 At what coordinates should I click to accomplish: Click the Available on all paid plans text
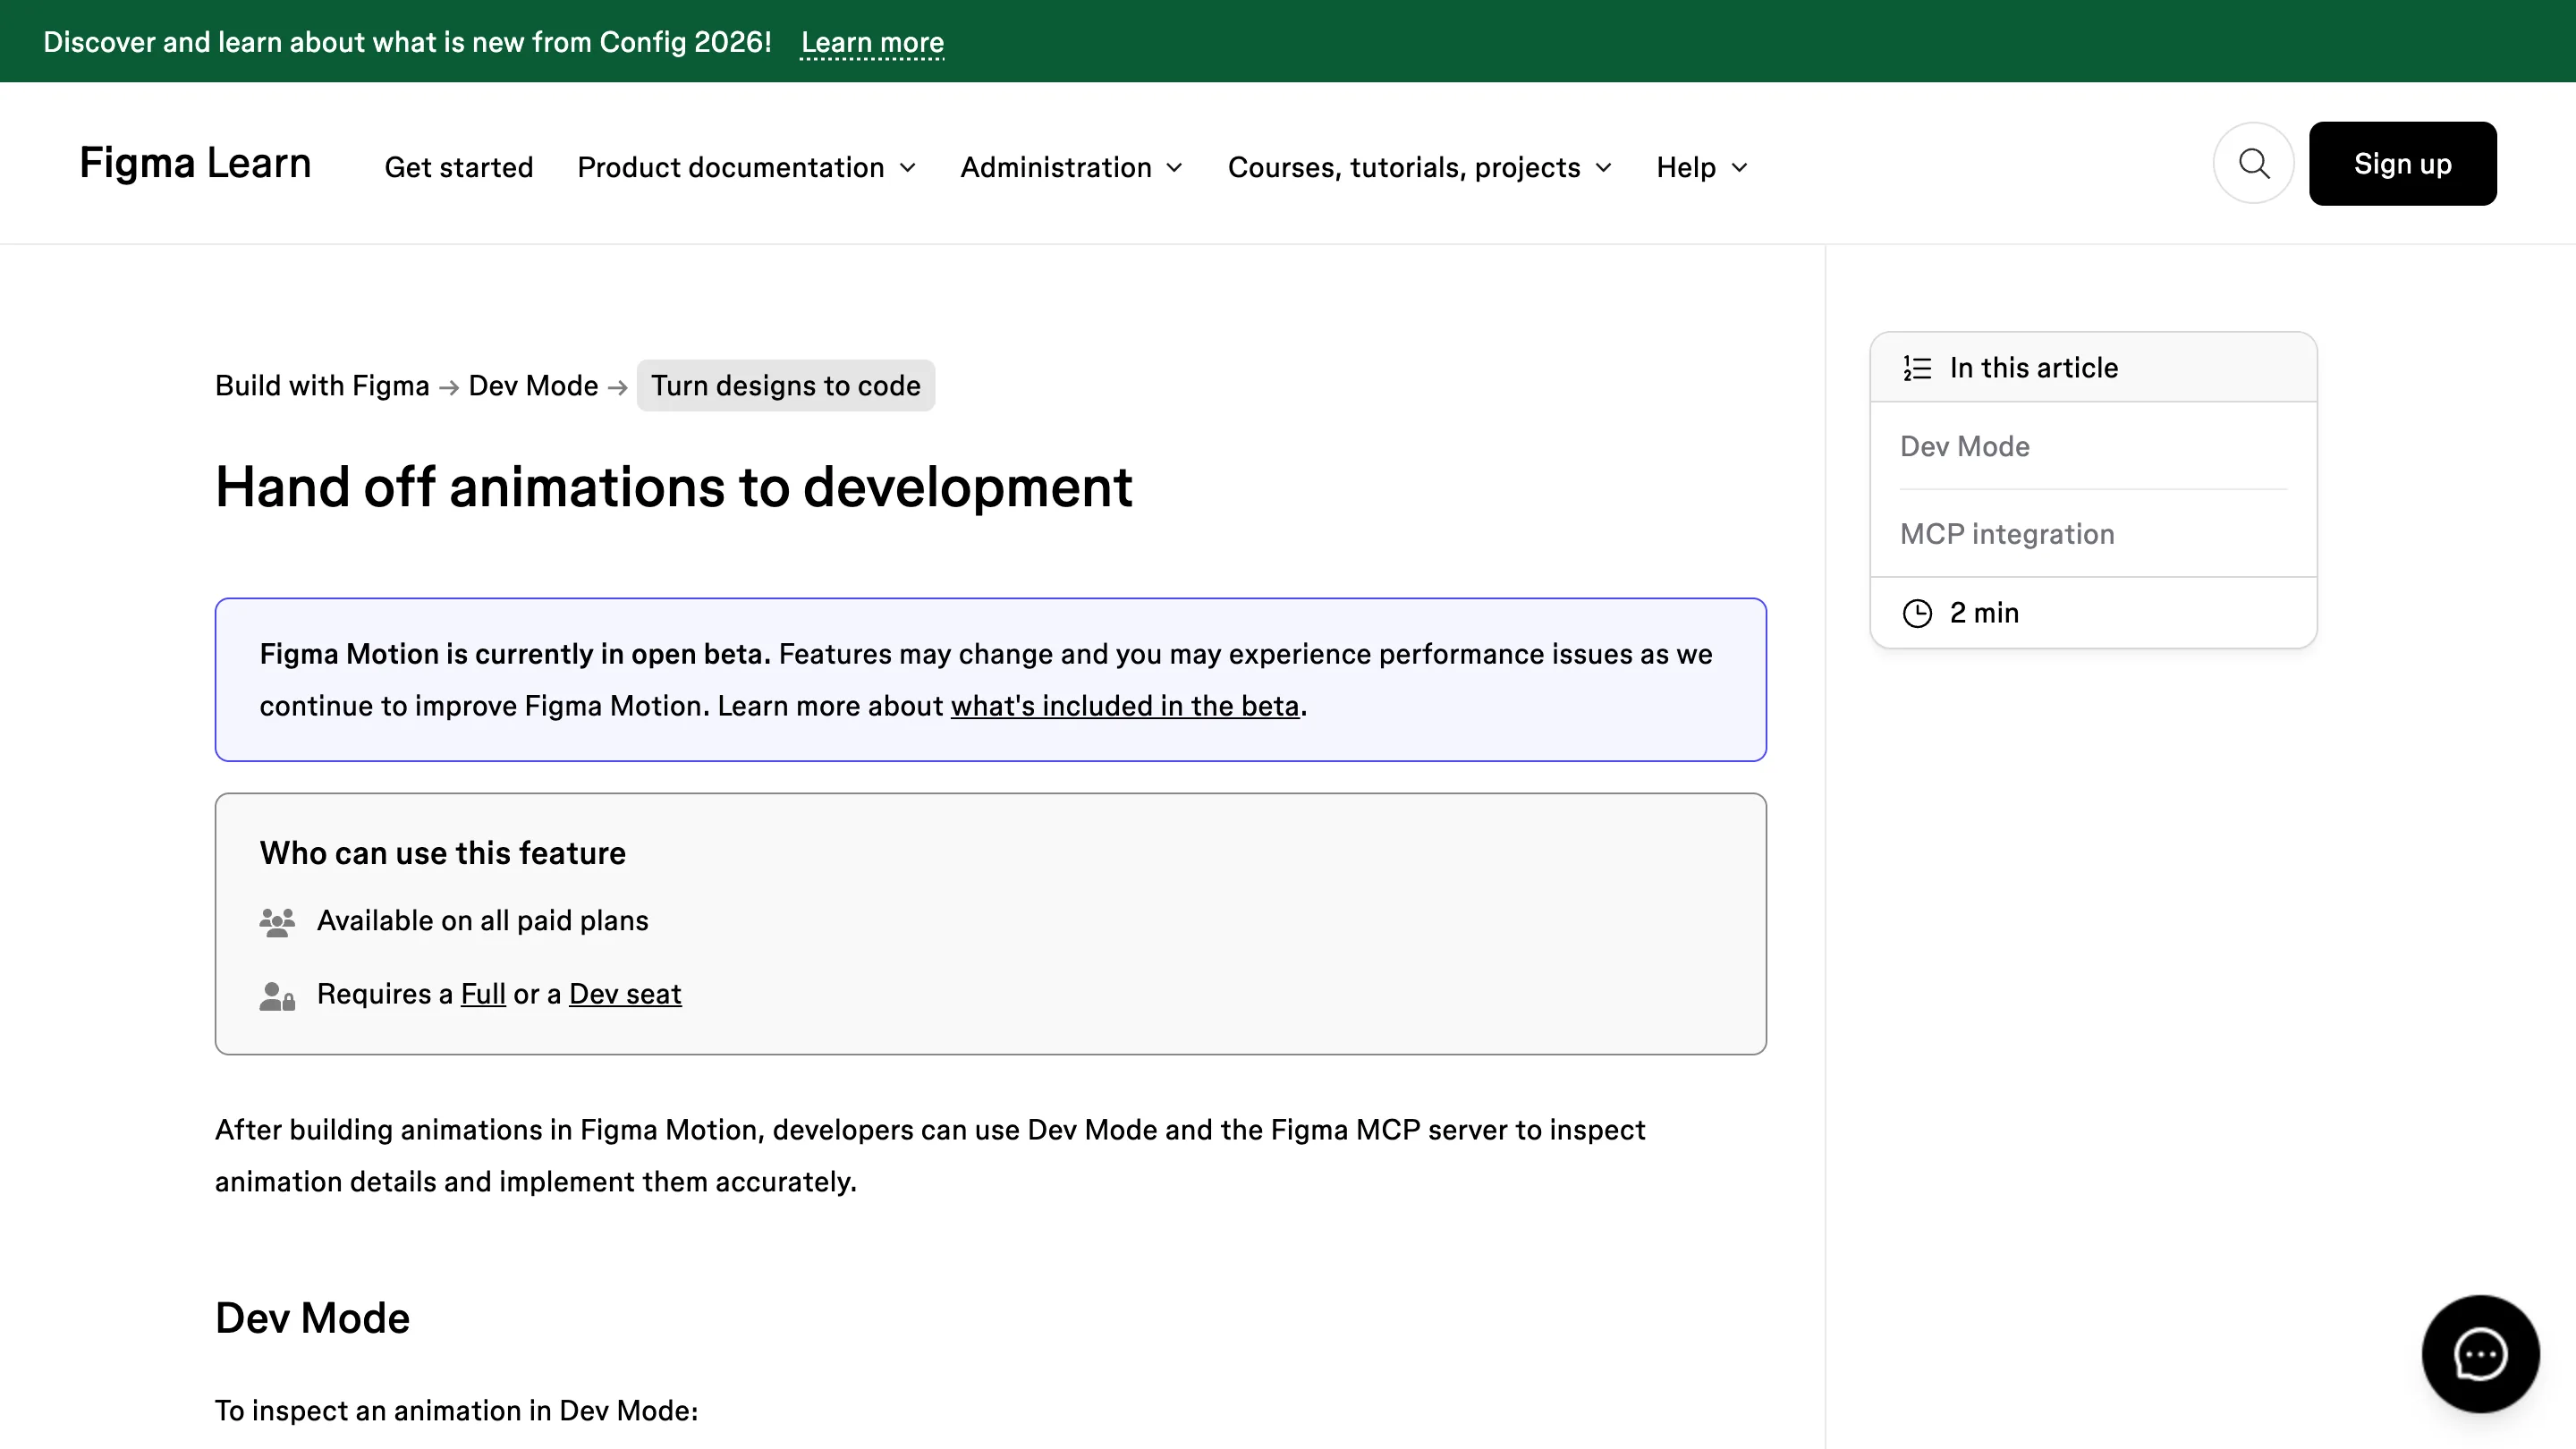(x=482, y=921)
